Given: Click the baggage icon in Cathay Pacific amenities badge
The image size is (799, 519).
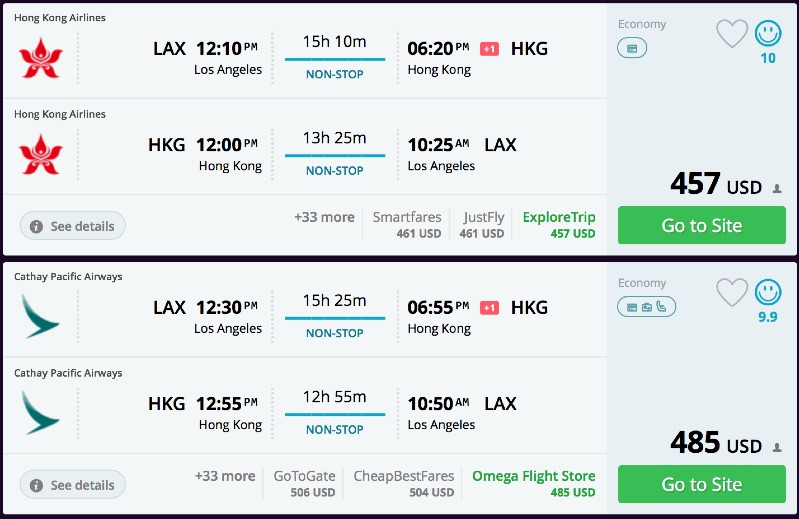Looking at the screenshot, I should tap(647, 307).
